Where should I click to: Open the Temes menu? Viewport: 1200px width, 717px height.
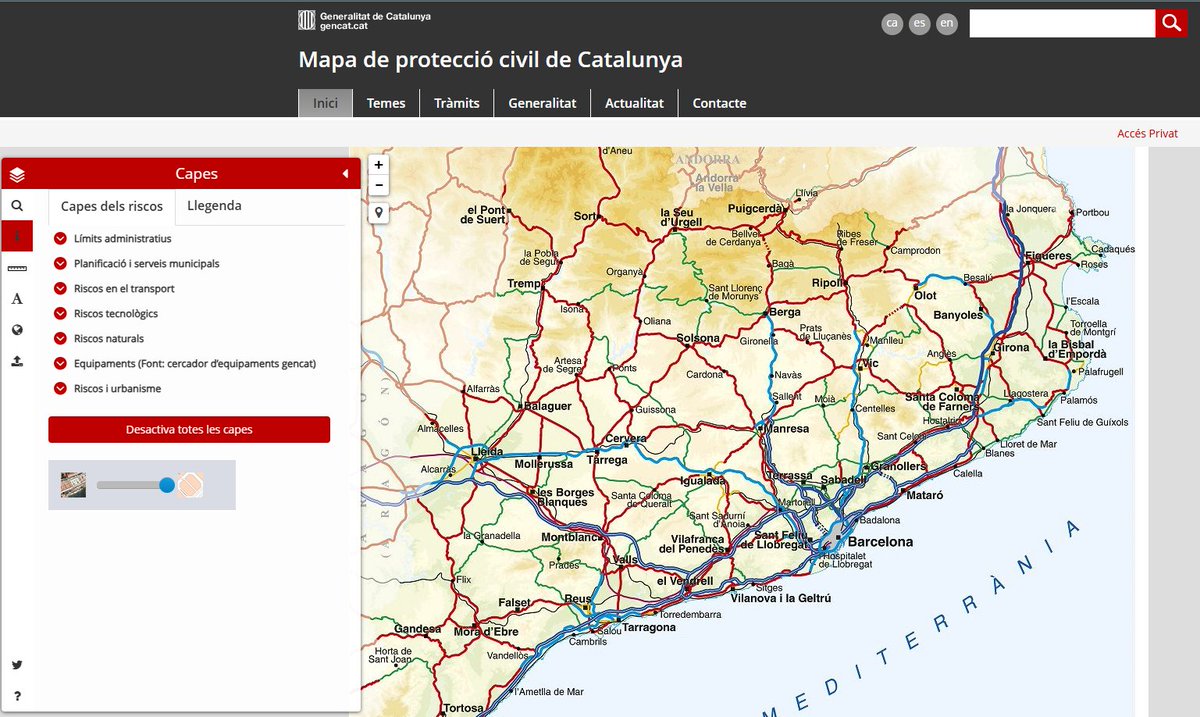click(x=386, y=103)
